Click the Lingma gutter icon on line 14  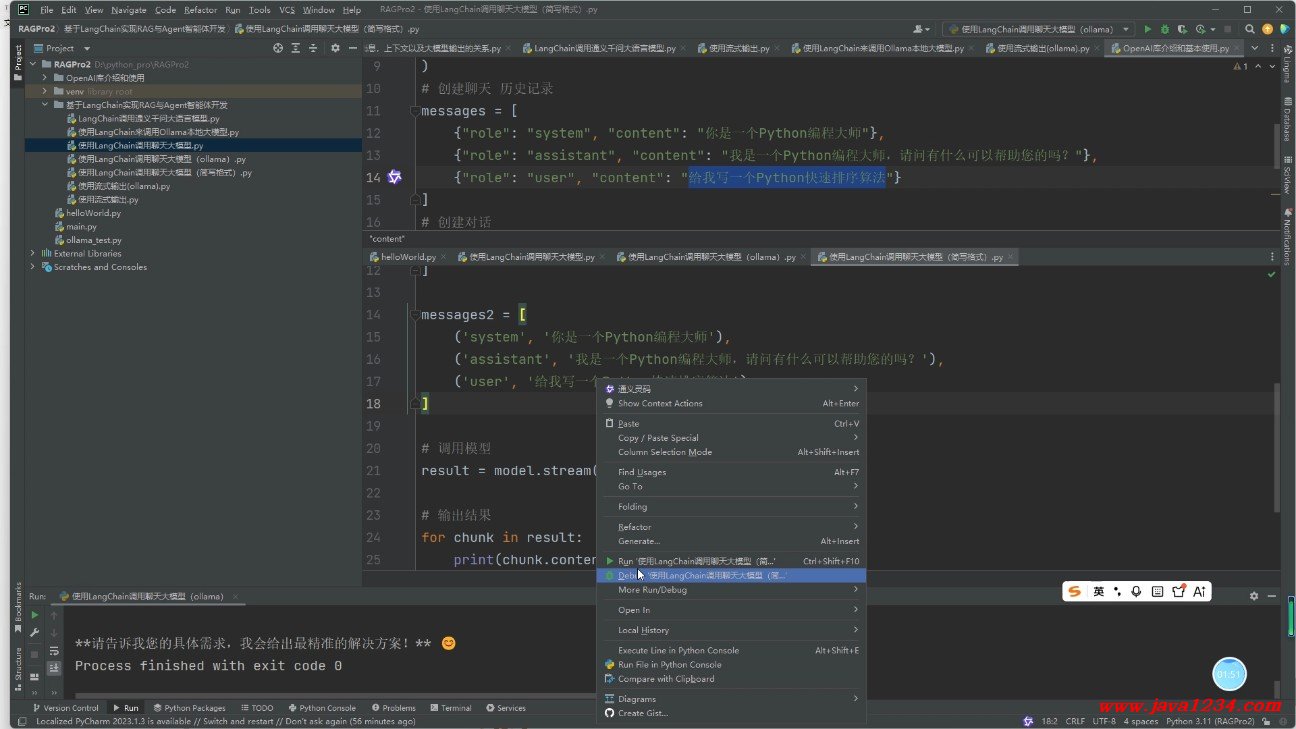tap(394, 177)
